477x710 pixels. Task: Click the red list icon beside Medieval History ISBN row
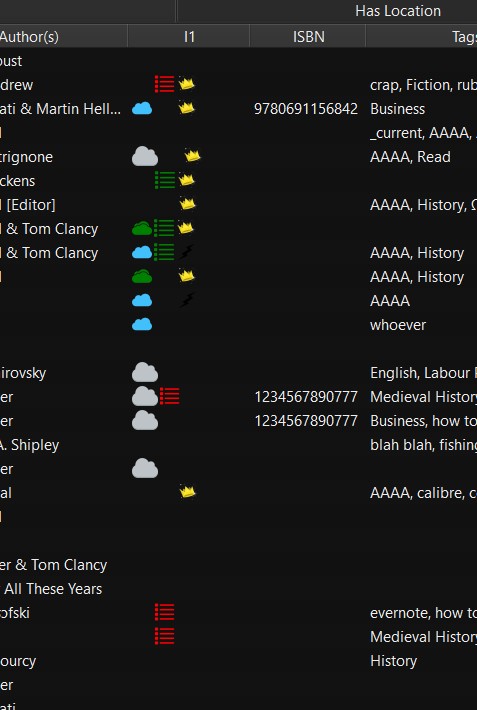tap(169, 396)
